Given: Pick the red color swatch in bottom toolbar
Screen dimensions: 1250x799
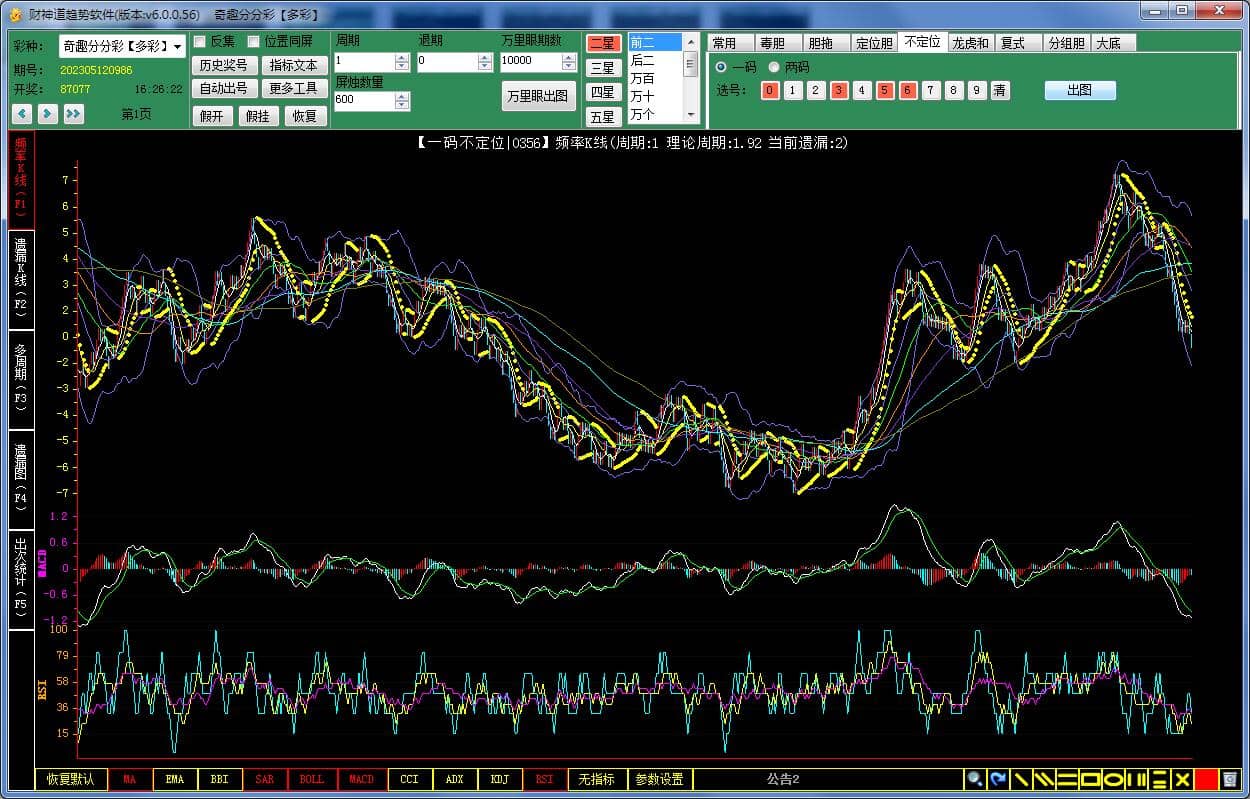Looking at the screenshot, I should 1206,779.
